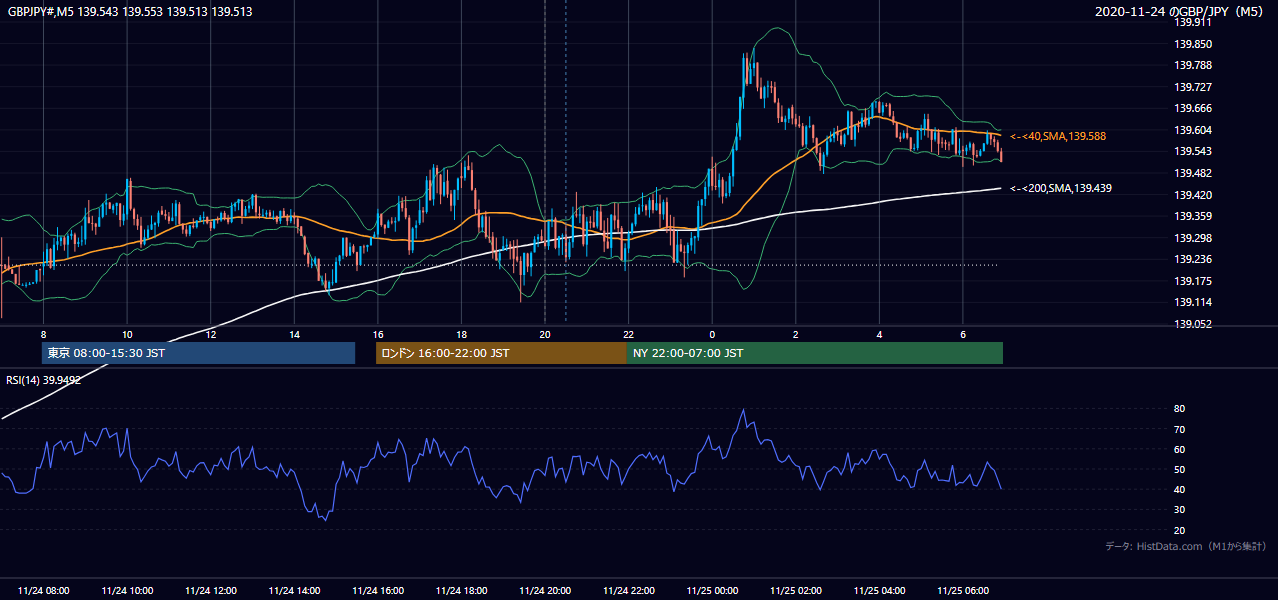The width and height of the screenshot is (1278, 600).
Task: Click RSI level 20 on the scale
Action: (1179, 530)
